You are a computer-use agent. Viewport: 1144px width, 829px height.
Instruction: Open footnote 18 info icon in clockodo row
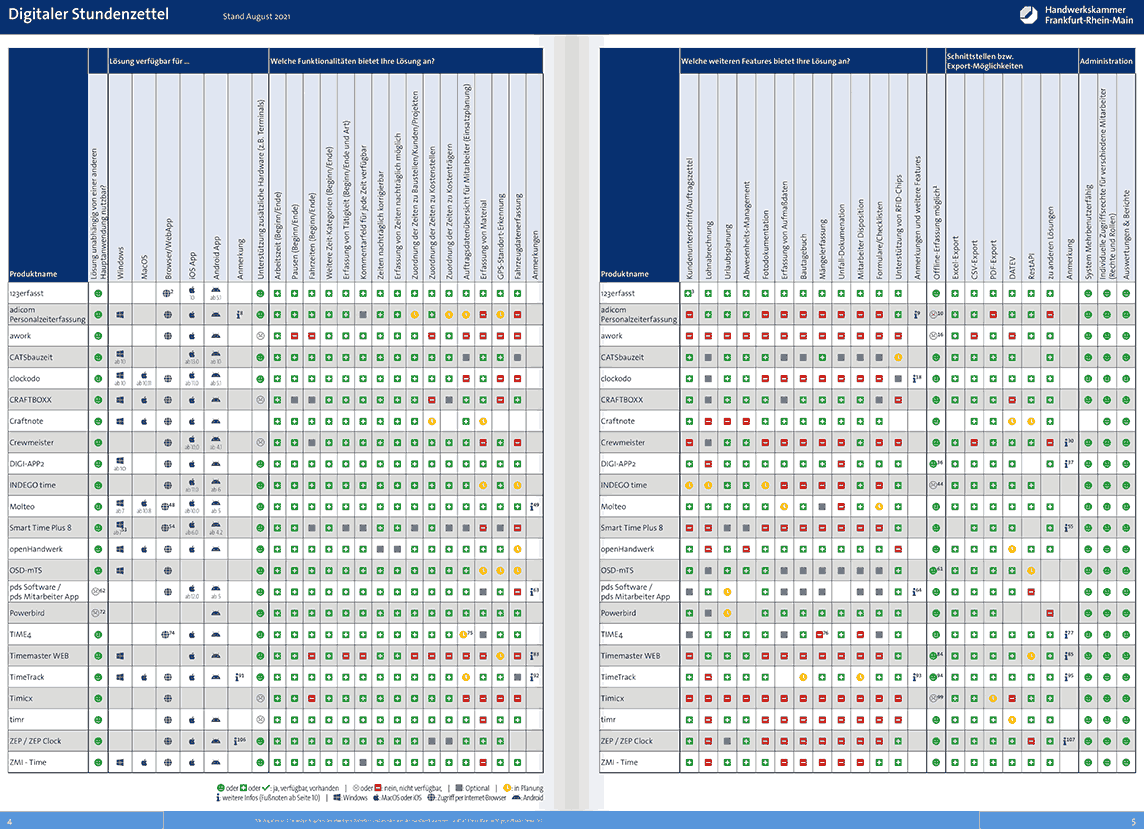pyautogui.click(x=917, y=379)
